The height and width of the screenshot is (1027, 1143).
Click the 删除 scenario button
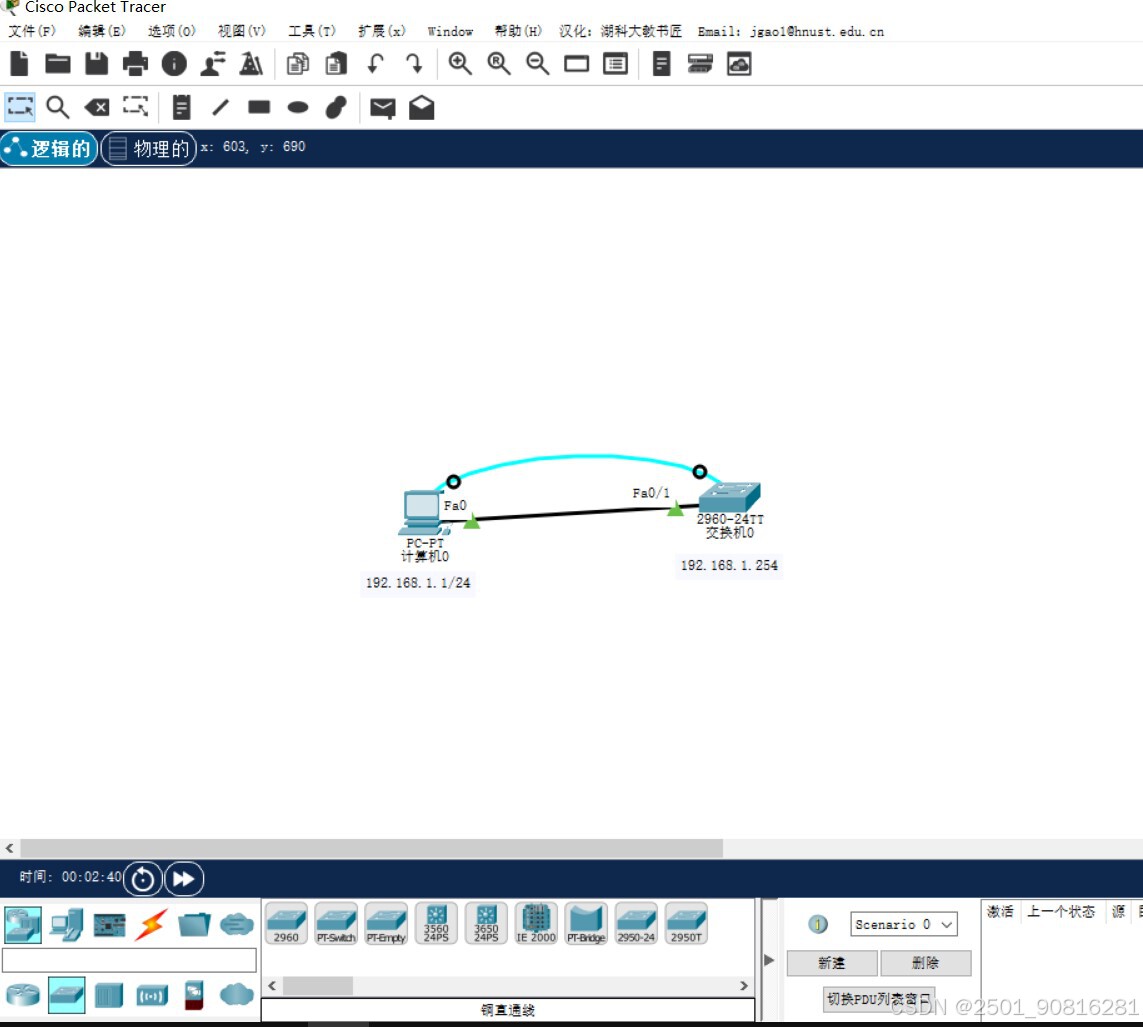926,963
